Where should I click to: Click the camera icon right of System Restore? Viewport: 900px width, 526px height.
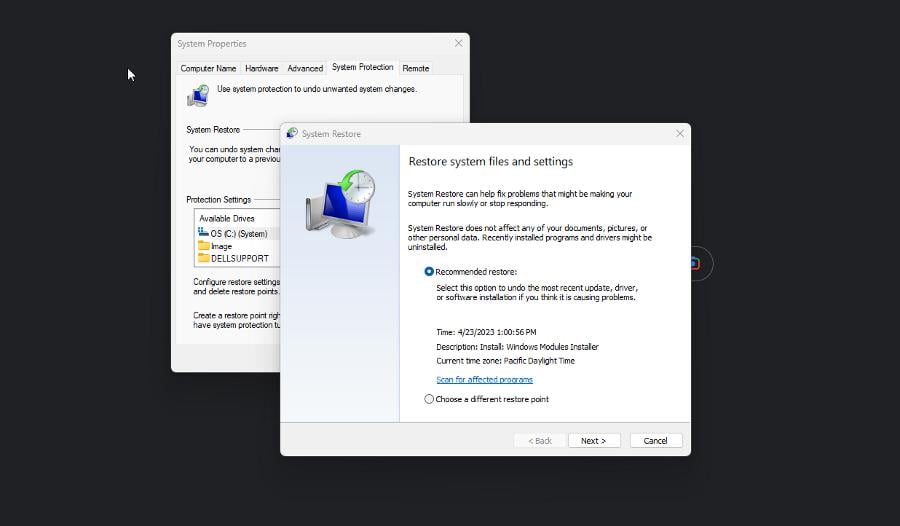point(695,263)
